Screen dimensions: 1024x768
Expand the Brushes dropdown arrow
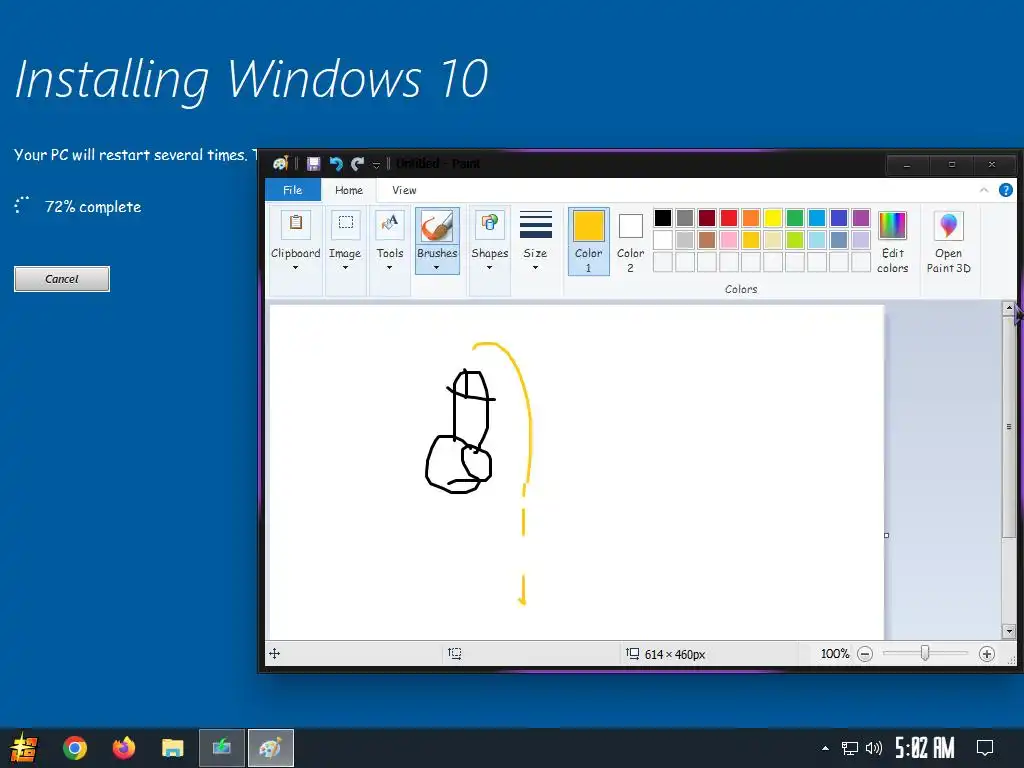(436, 268)
